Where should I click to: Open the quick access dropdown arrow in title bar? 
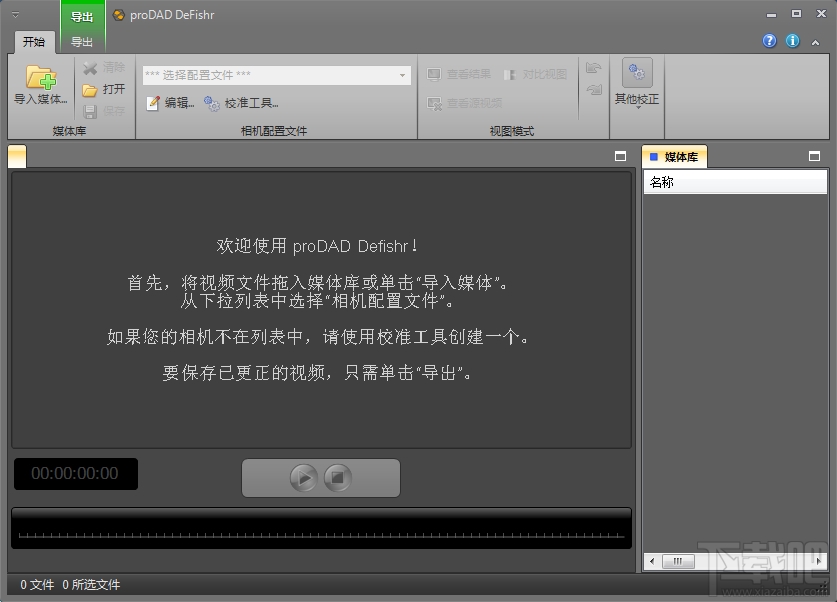pyautogui.click(x=15, y=15)
